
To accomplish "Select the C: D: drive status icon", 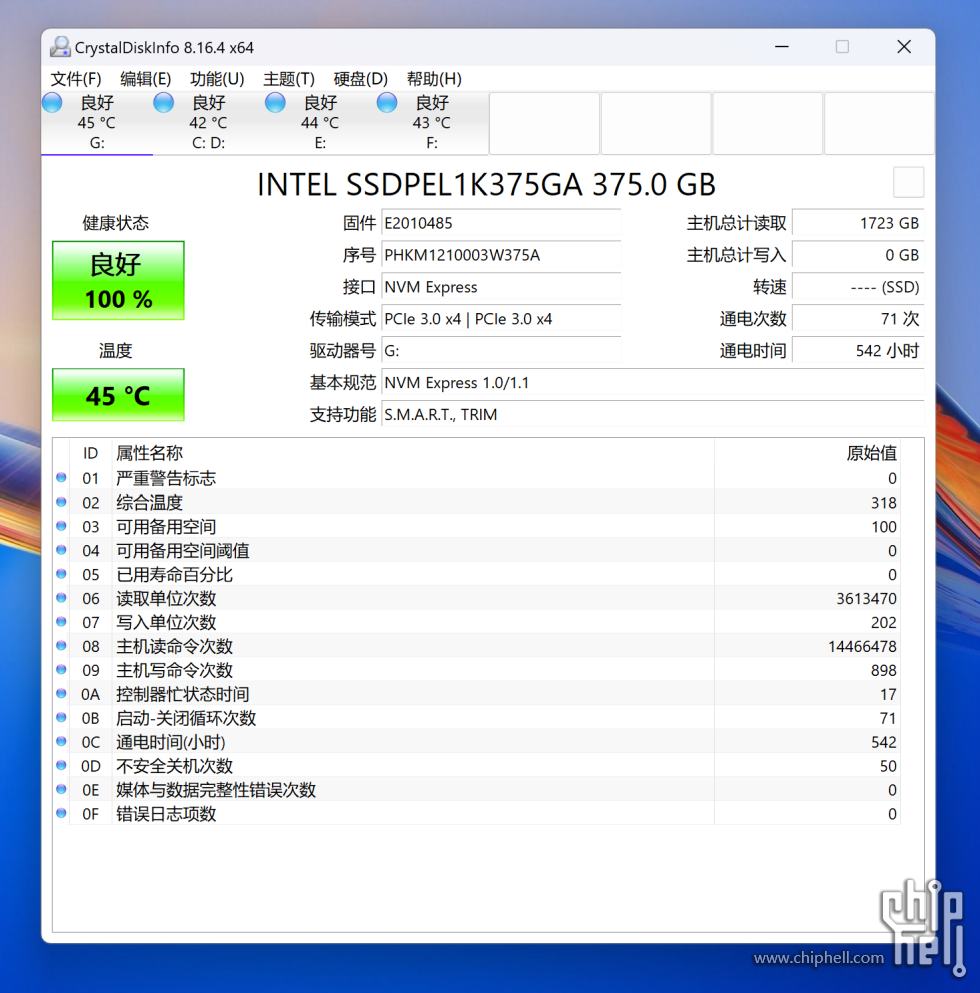I will pyautogui.click(x=164, y=103).
